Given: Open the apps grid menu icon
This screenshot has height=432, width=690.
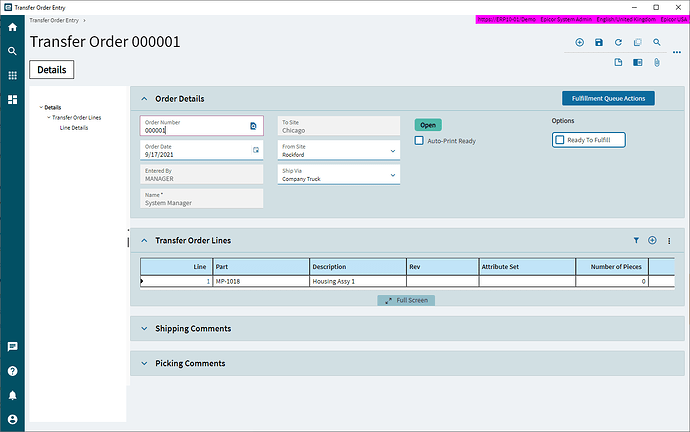Looking at the screenshot, I should click(x=12, y=75).
